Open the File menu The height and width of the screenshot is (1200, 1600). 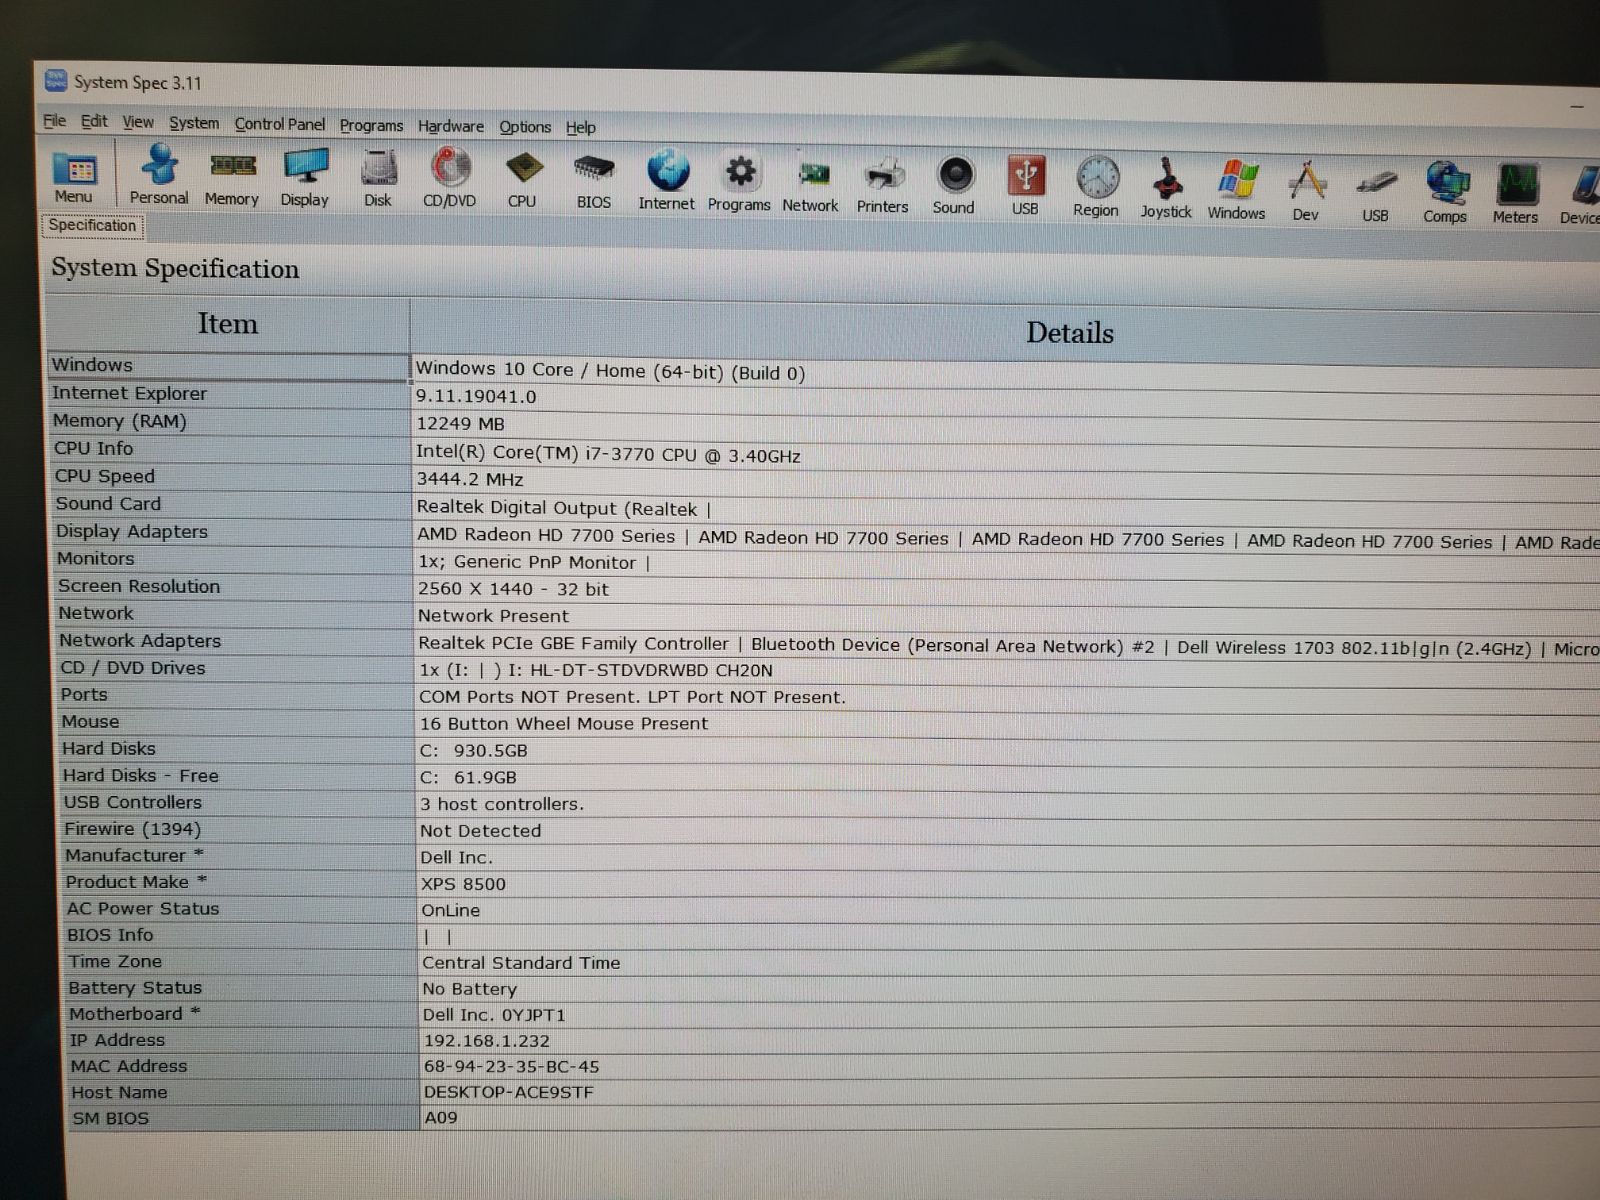coord(54,121)
